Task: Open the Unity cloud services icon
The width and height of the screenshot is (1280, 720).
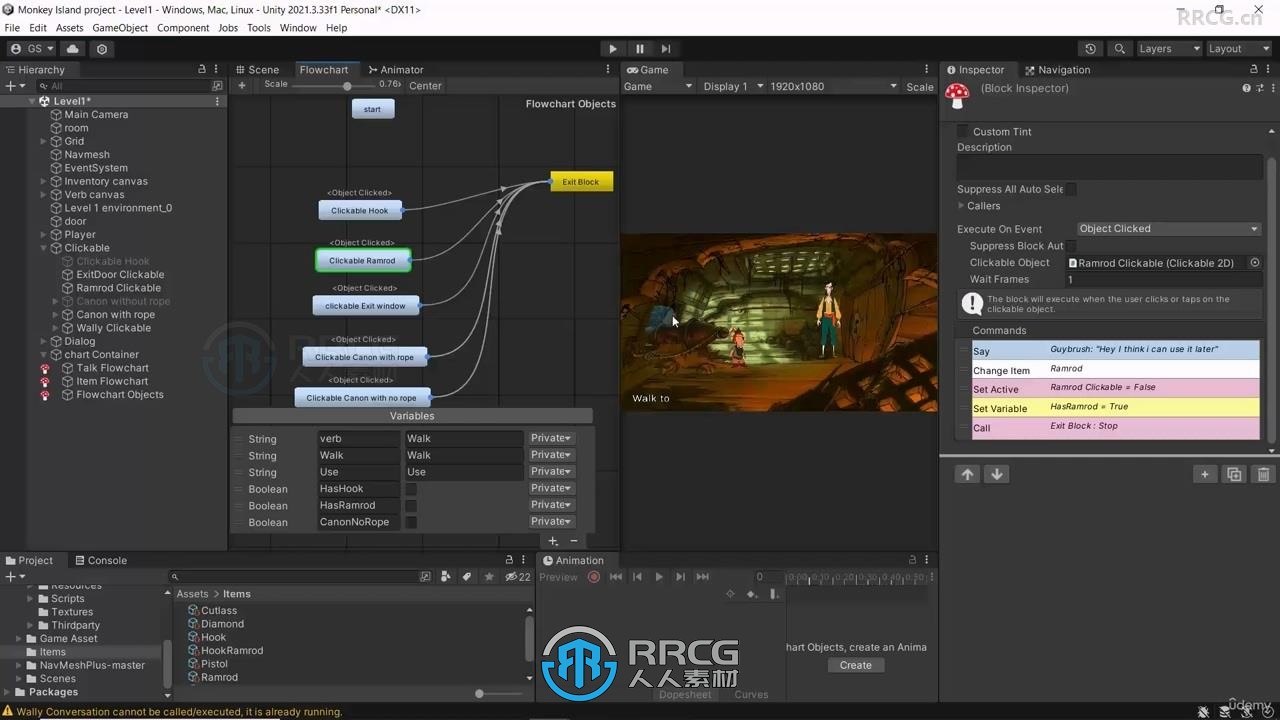Action: tap(73, 48)
